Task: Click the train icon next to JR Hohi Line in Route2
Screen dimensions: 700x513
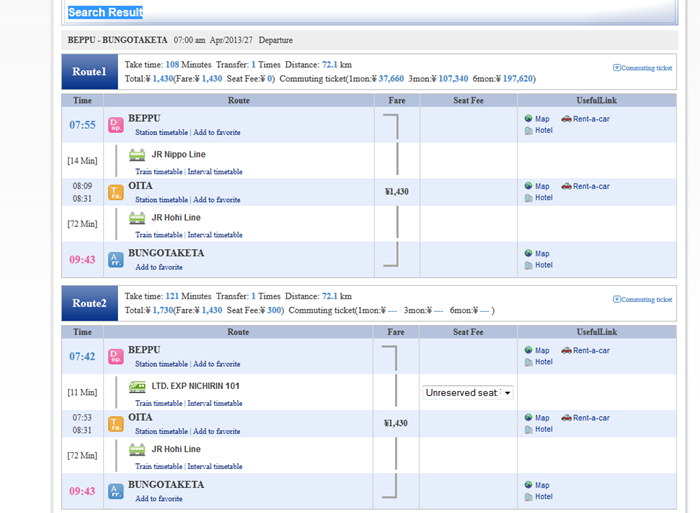Action: tap(137, 450)
